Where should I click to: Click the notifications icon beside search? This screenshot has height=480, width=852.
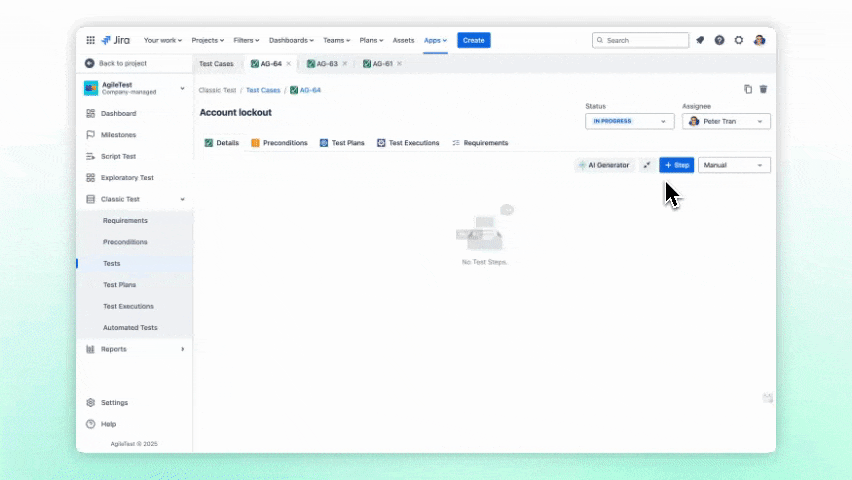(700, 40)
